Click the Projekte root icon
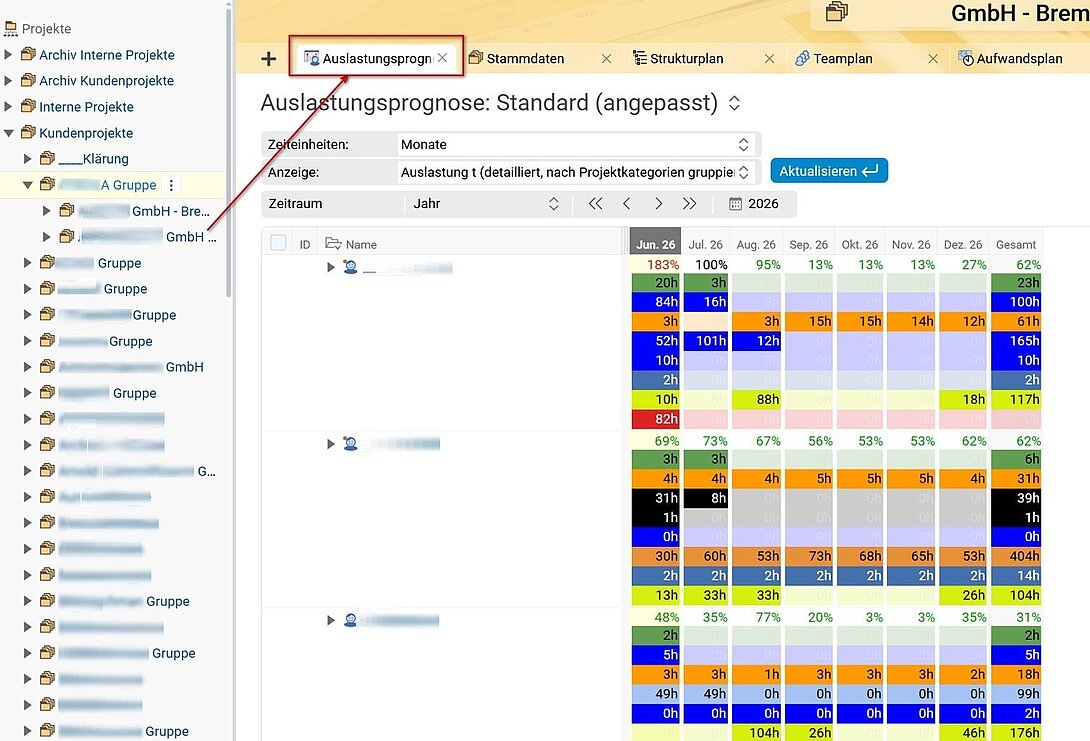This screenshot has height=741, width=1090. (x=10, y=28)
